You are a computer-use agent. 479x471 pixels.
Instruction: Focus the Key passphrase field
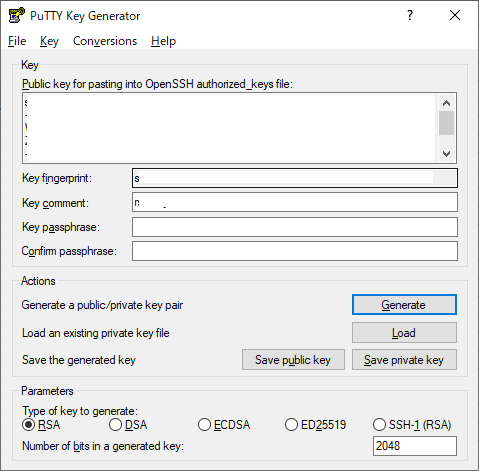coord(295,227)
